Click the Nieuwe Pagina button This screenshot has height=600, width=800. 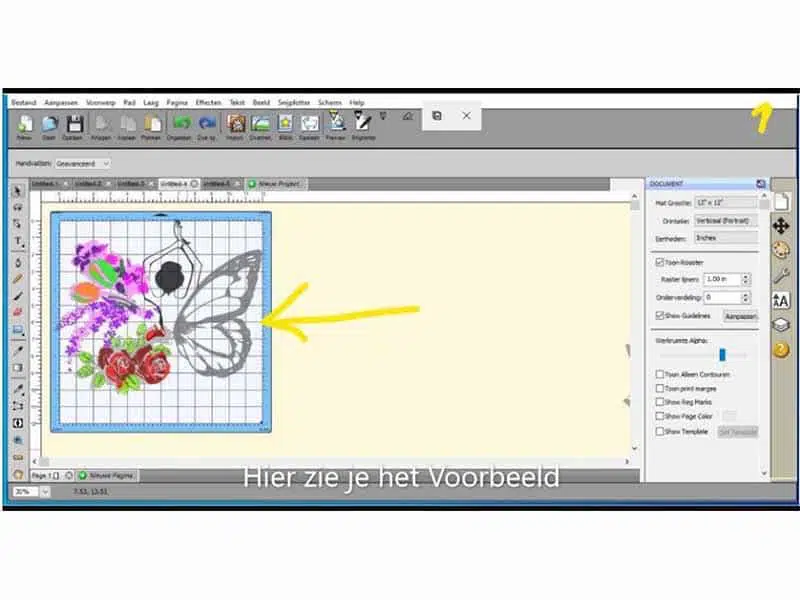click(x=106, y=476)
